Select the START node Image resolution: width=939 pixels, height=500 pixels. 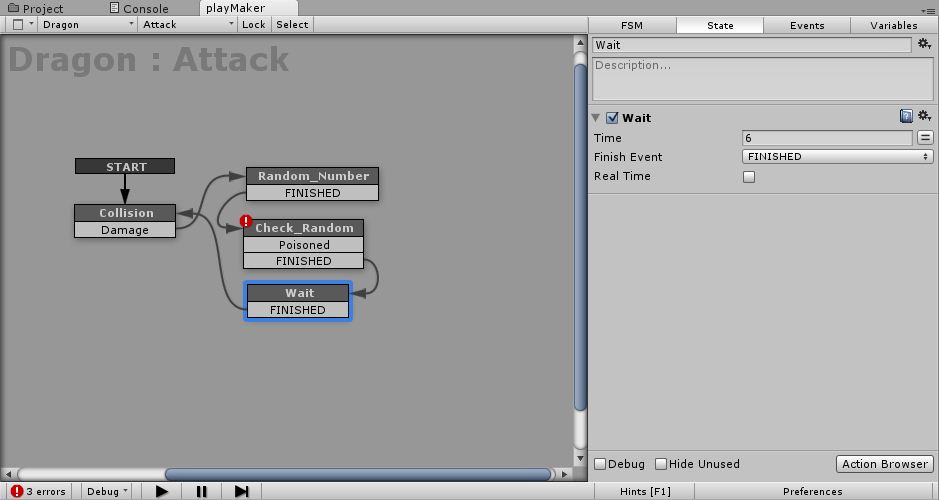(x=125, y=166)
